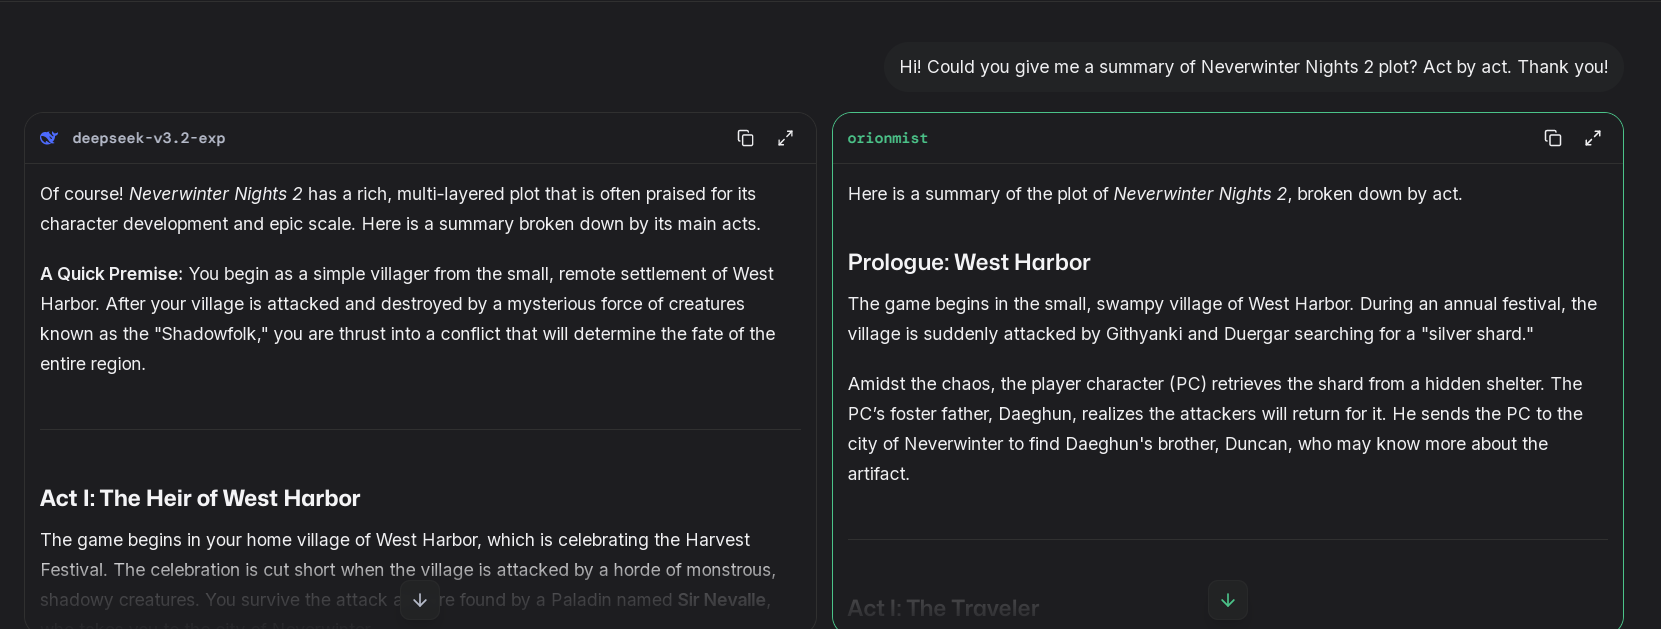
Task: Click the user's Neverwinter Nights 2 prompt
Action: [1253, 67]
